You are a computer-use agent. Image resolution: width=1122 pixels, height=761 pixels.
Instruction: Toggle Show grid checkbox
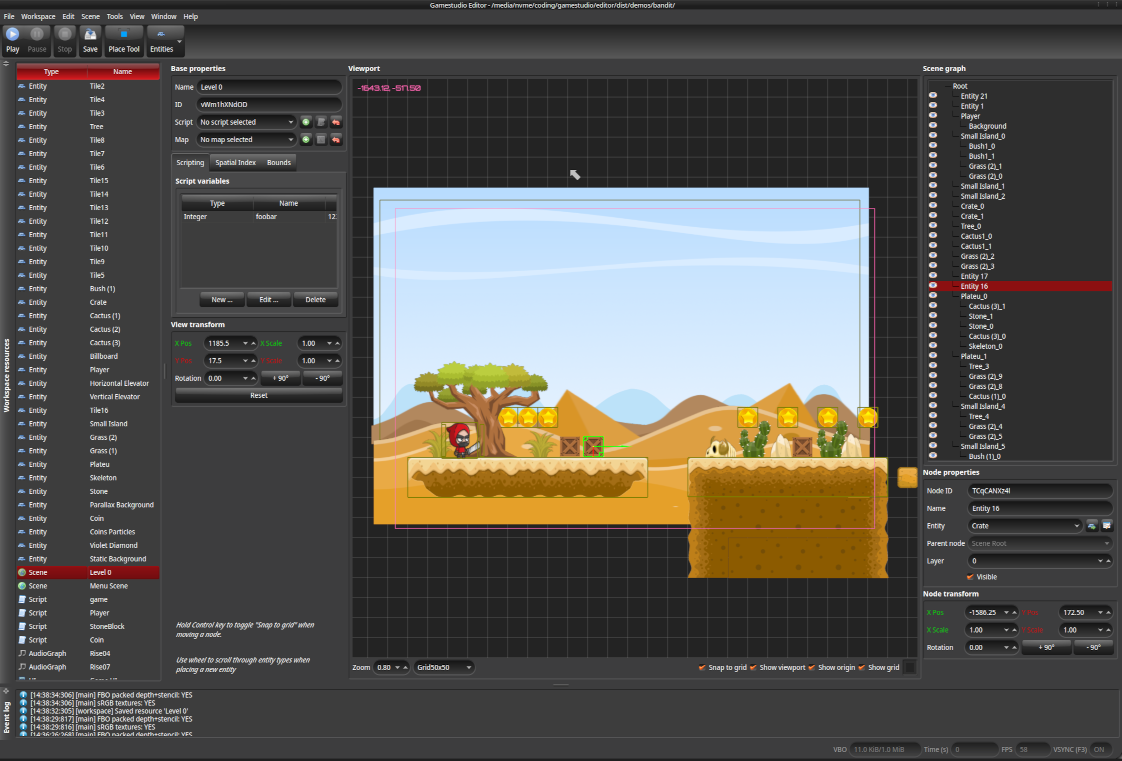coord(862,667)
